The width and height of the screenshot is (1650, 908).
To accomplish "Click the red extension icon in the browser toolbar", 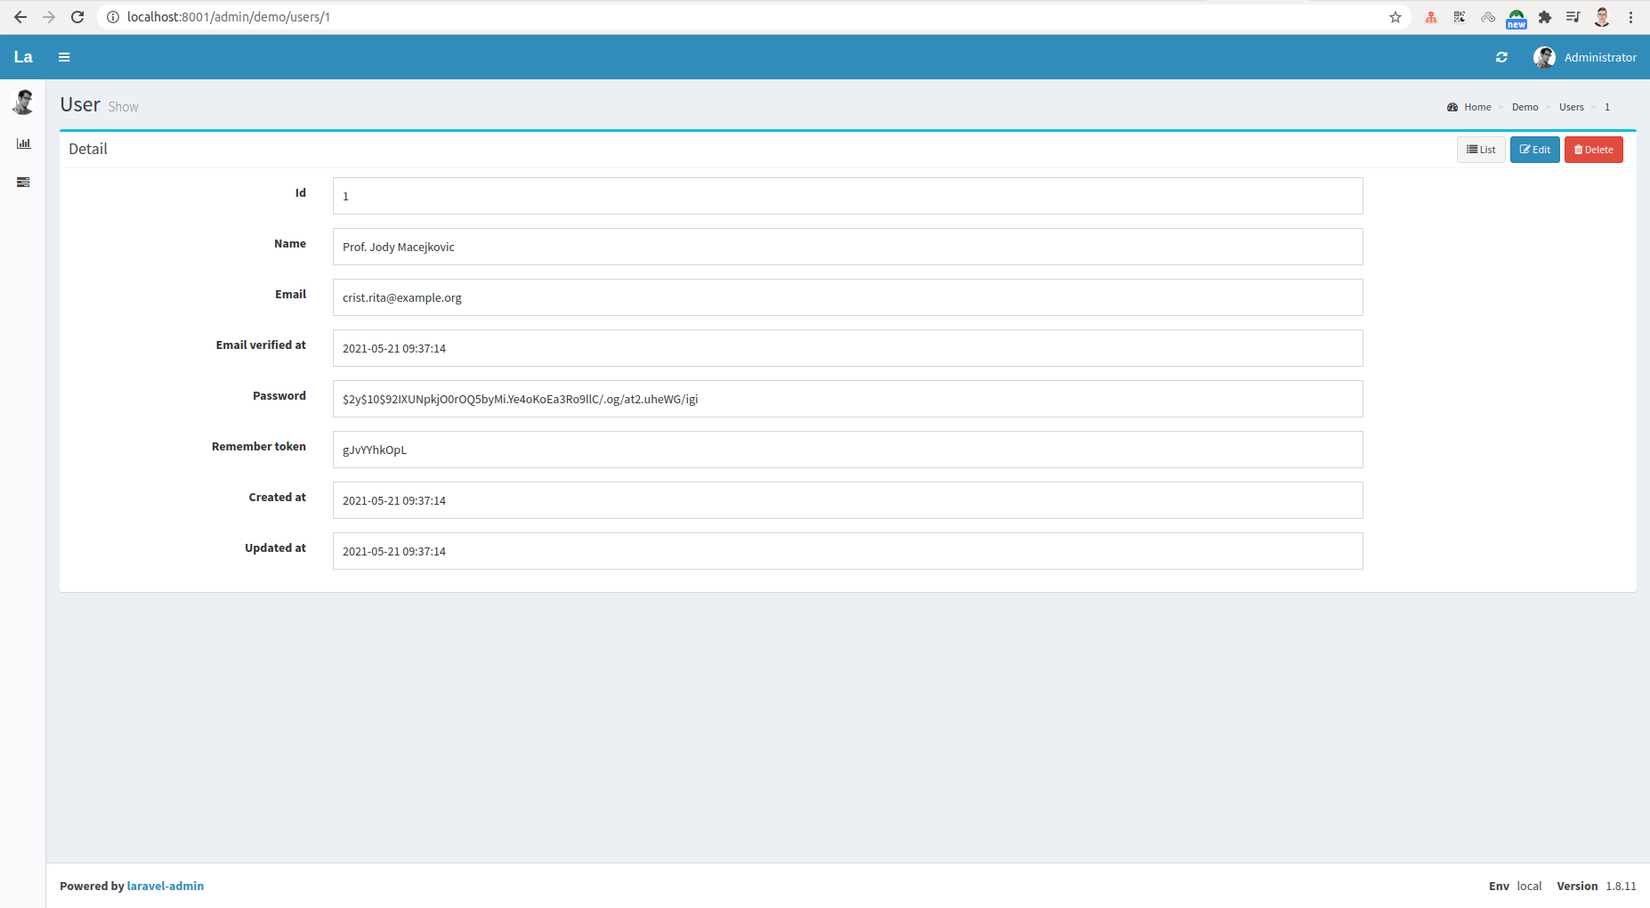I will [1431, 17].
